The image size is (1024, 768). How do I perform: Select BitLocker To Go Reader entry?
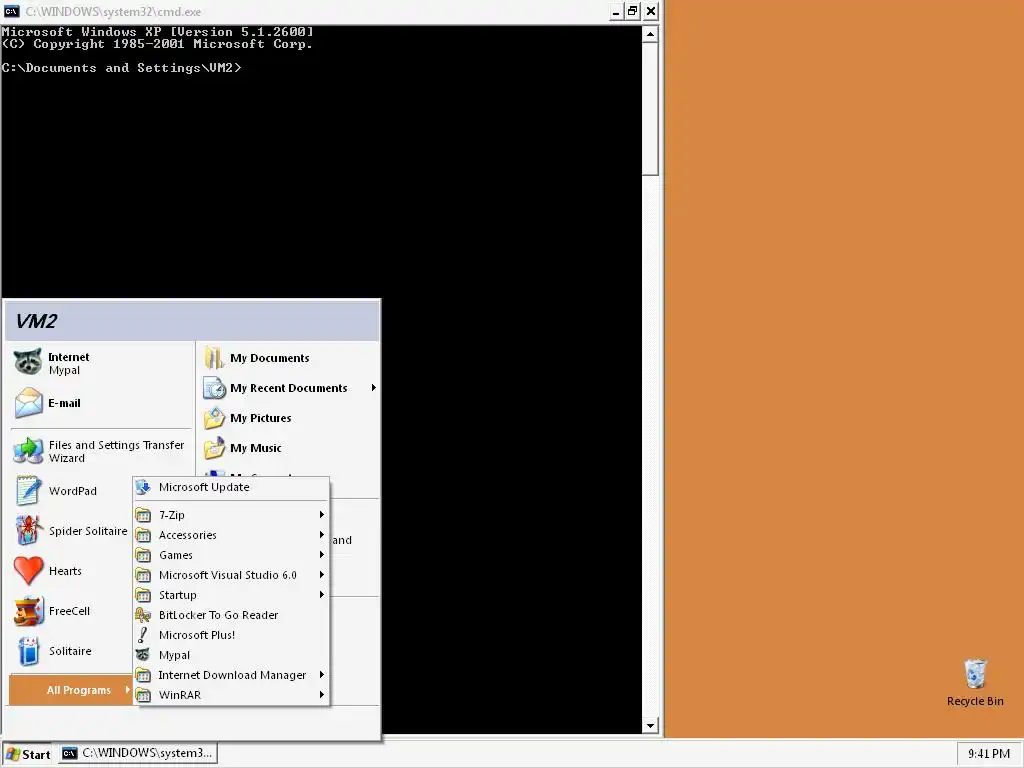(x=232, y=615)
